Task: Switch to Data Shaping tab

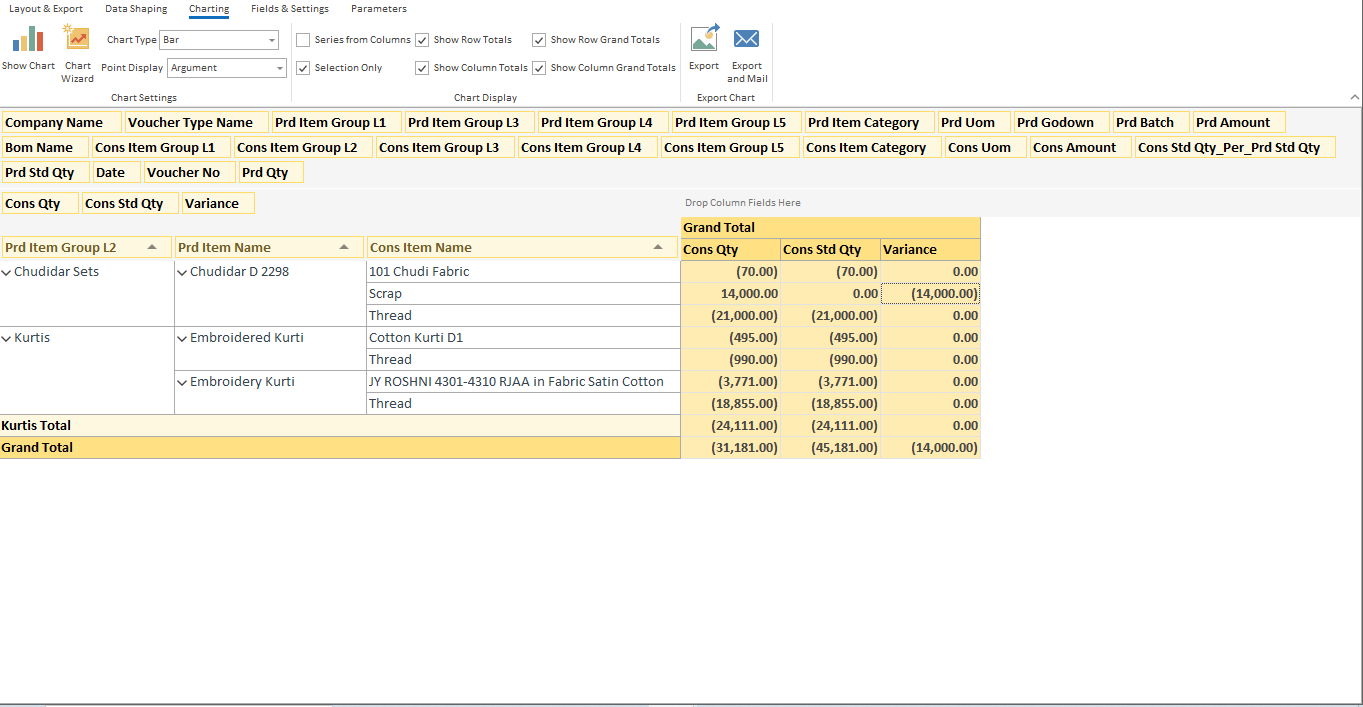Action: coord(136,9)
